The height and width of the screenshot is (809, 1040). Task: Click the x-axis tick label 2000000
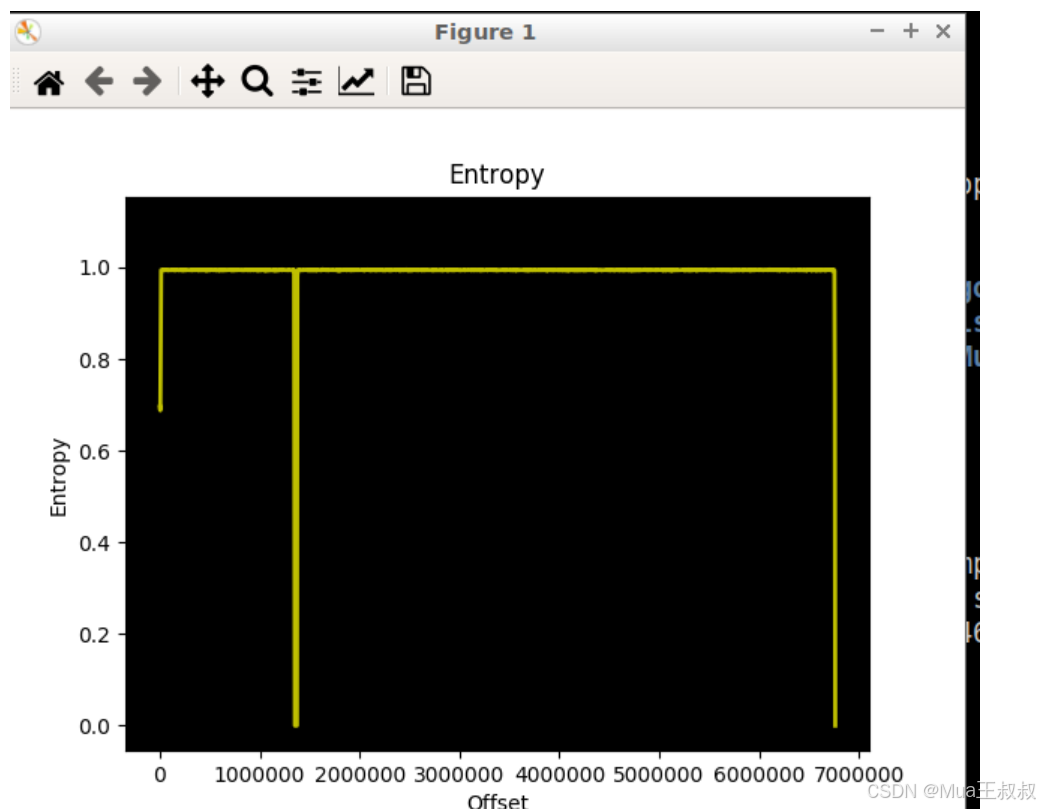pyautogui.click(x=359, y=775)
